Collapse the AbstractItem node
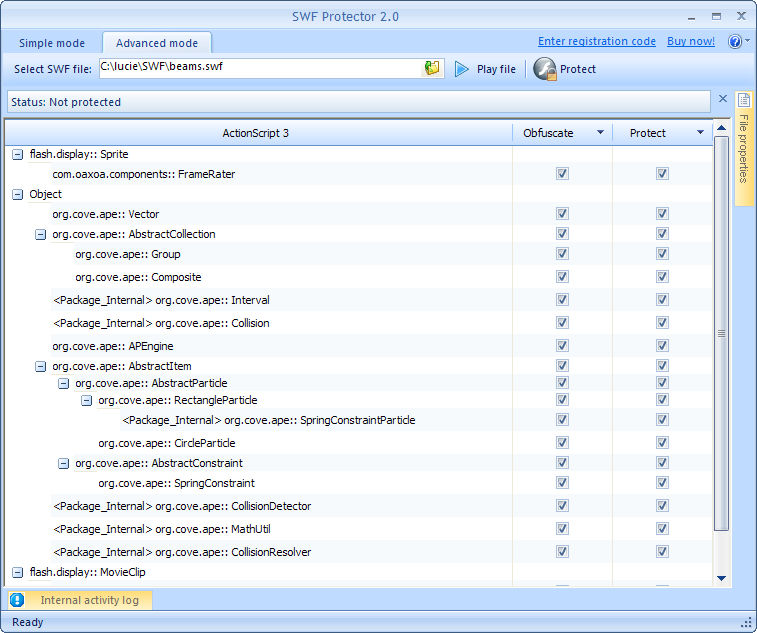 tap(41, 366)
